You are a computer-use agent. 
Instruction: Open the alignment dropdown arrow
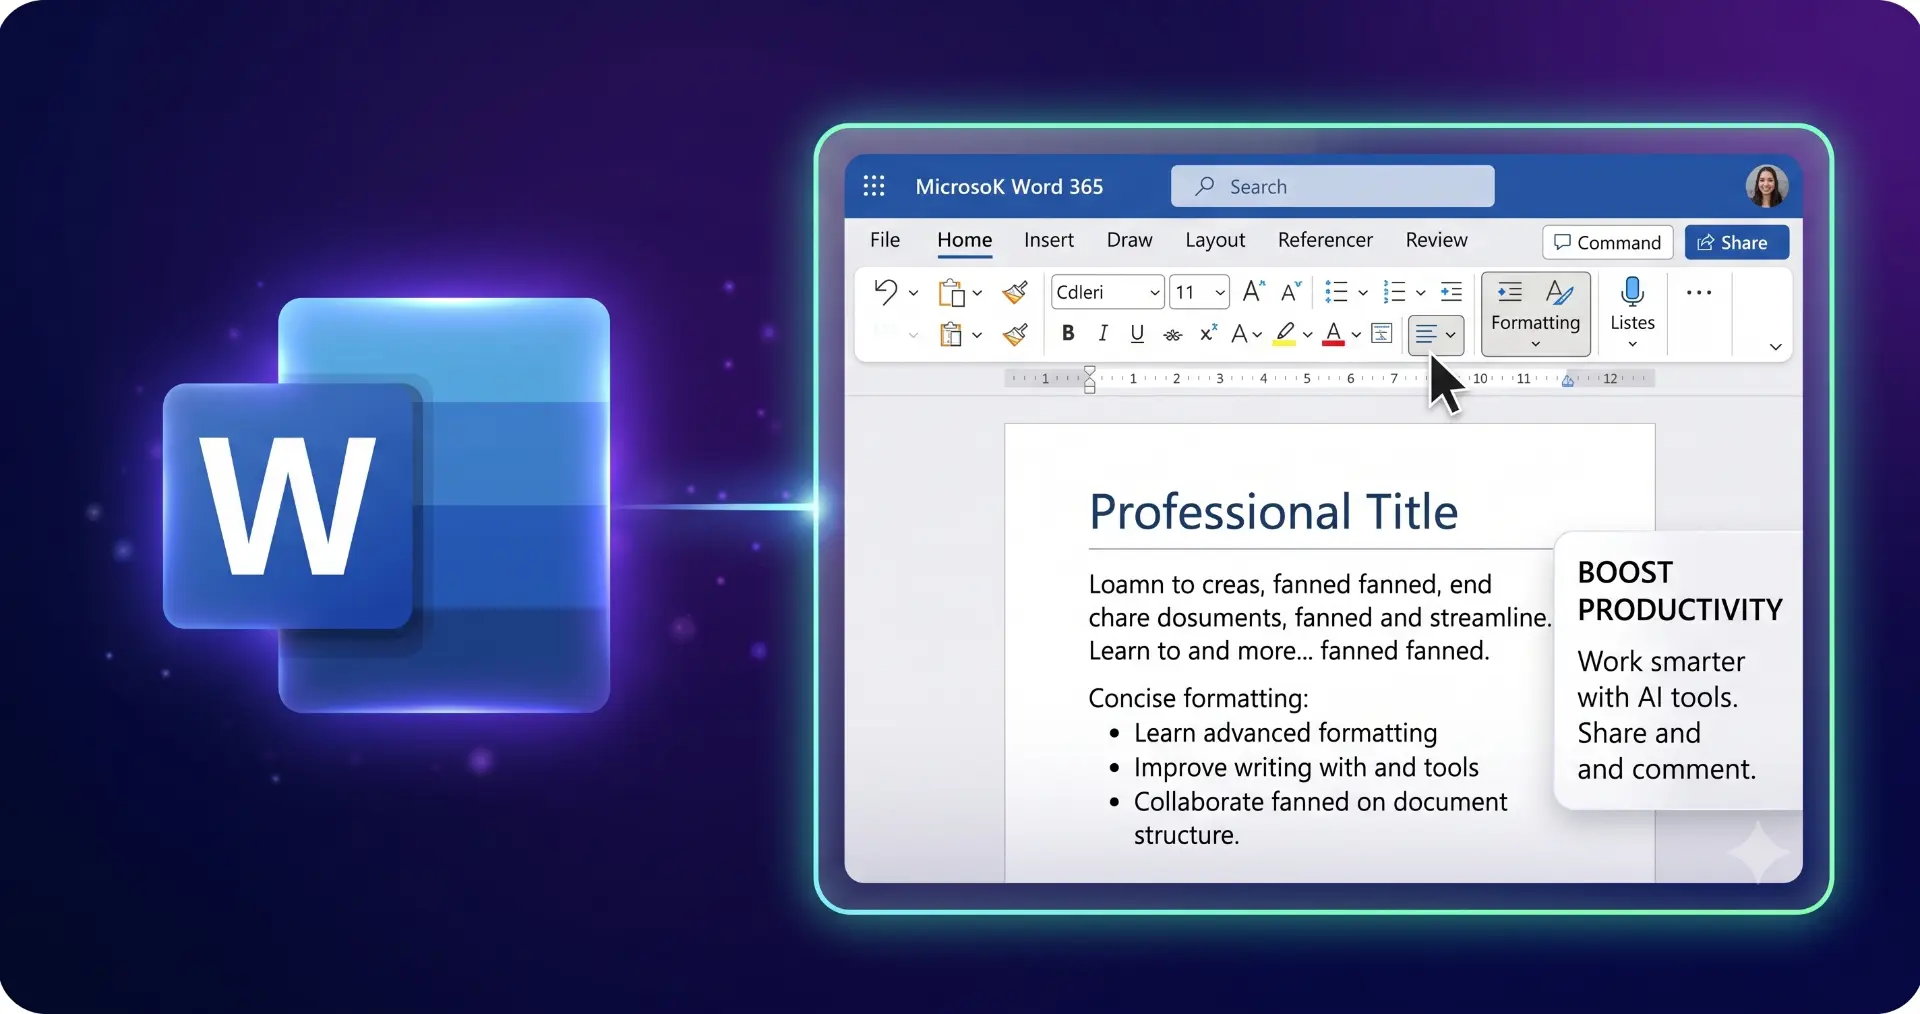tap(1450, 336)
